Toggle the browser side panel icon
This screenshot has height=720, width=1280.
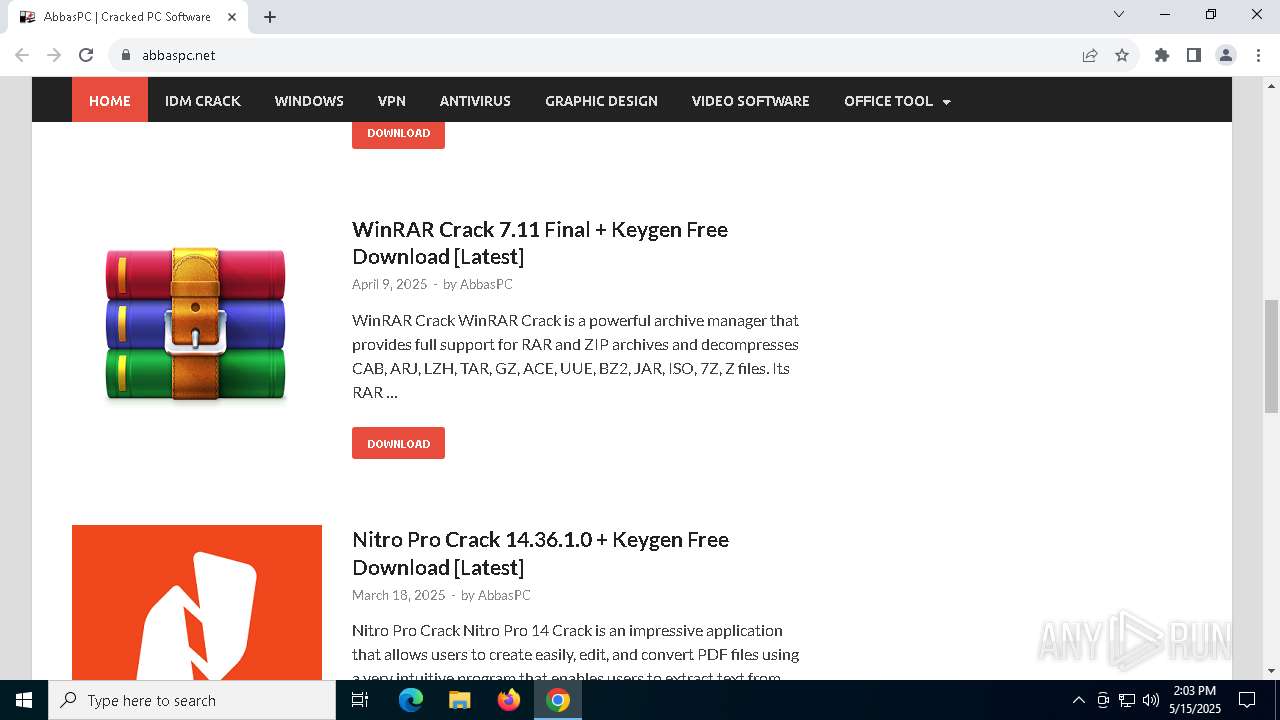tap(1194, 55)
